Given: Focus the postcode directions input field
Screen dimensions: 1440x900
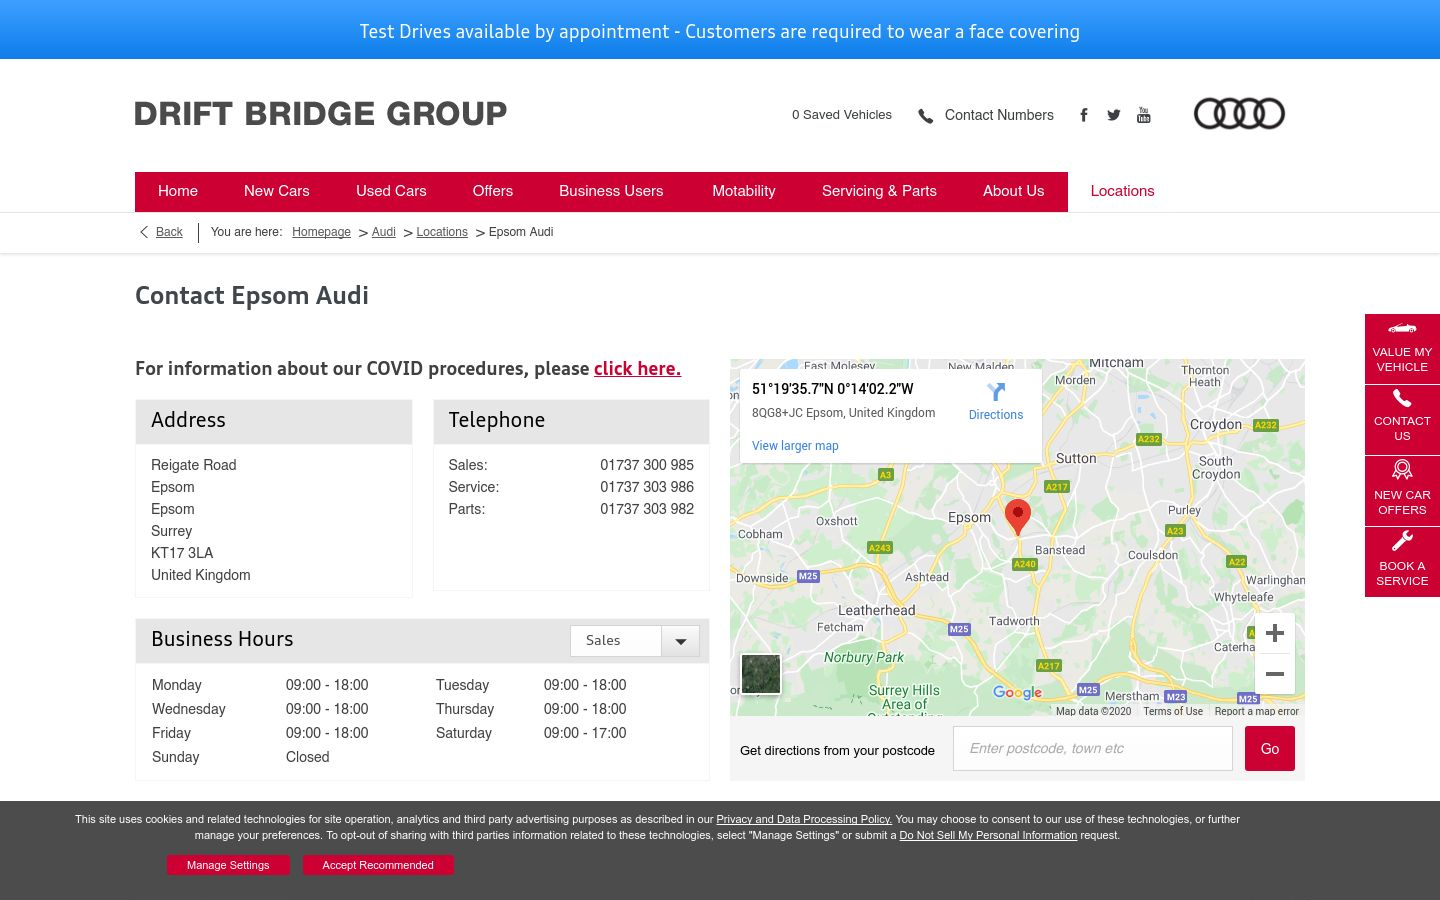Looking at the screenshot, I should (1093, 749).
